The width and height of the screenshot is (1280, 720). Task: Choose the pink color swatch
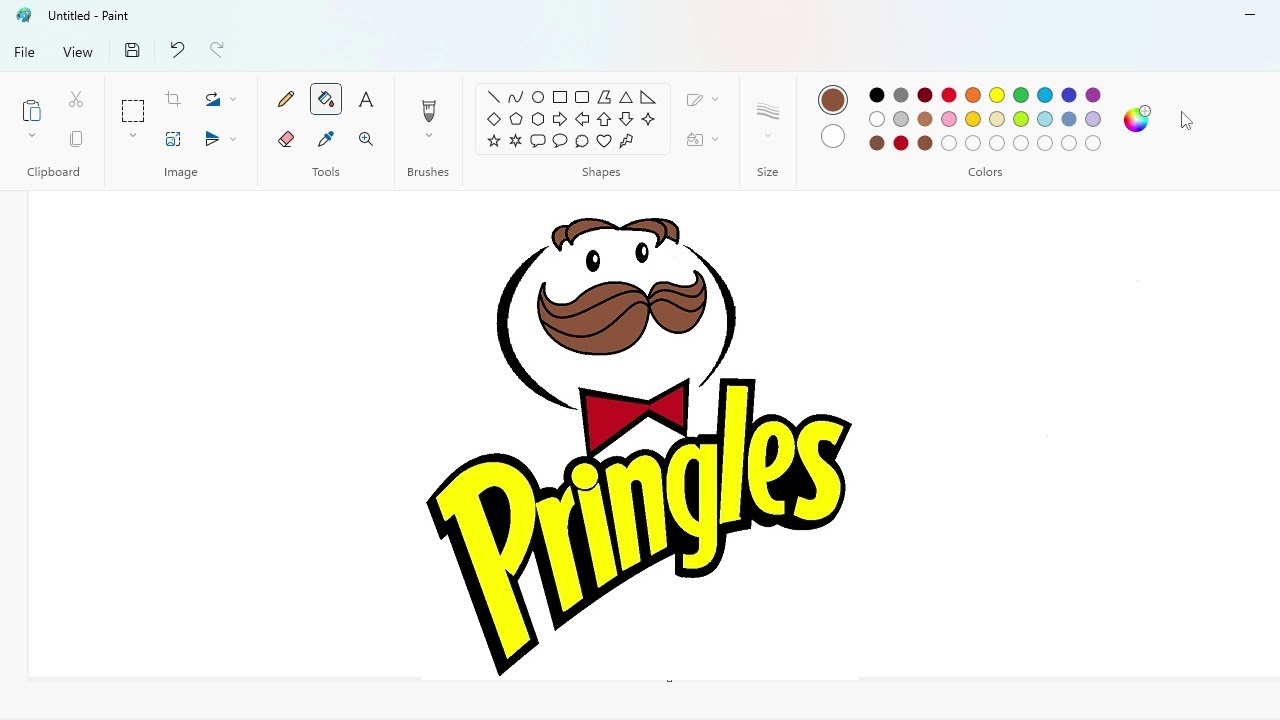coord(949,119)
